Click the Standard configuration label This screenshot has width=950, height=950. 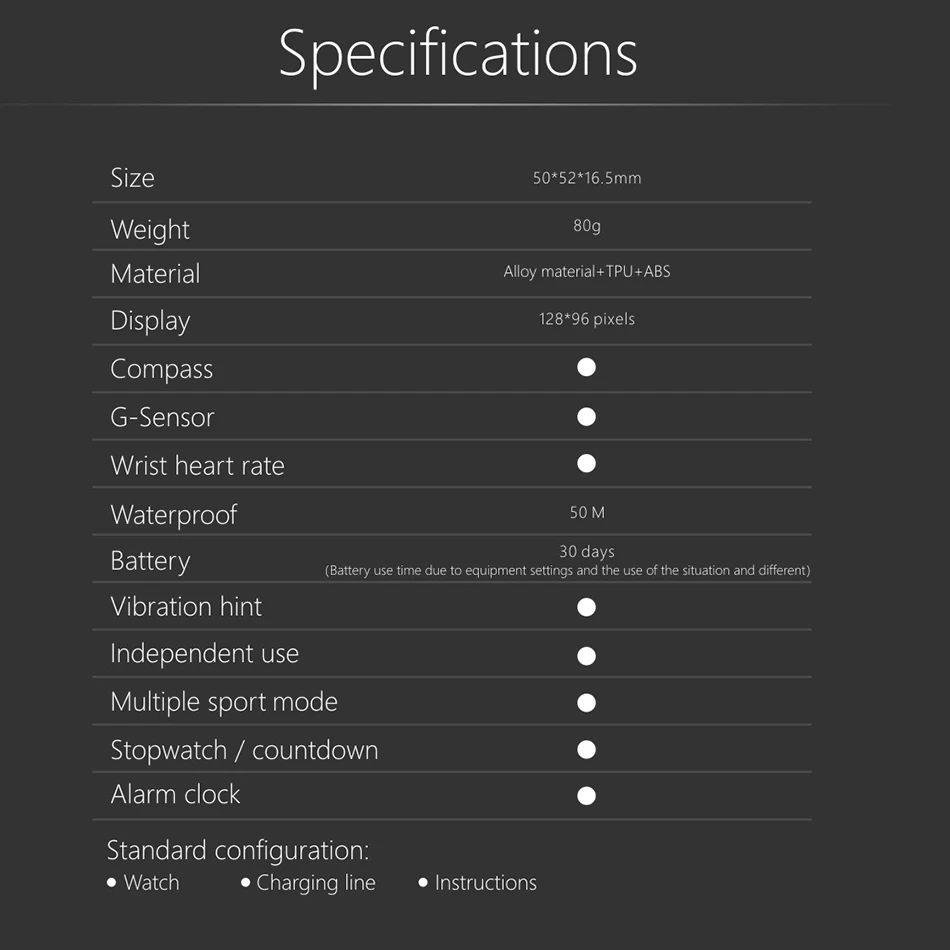[x=238, y=850]
